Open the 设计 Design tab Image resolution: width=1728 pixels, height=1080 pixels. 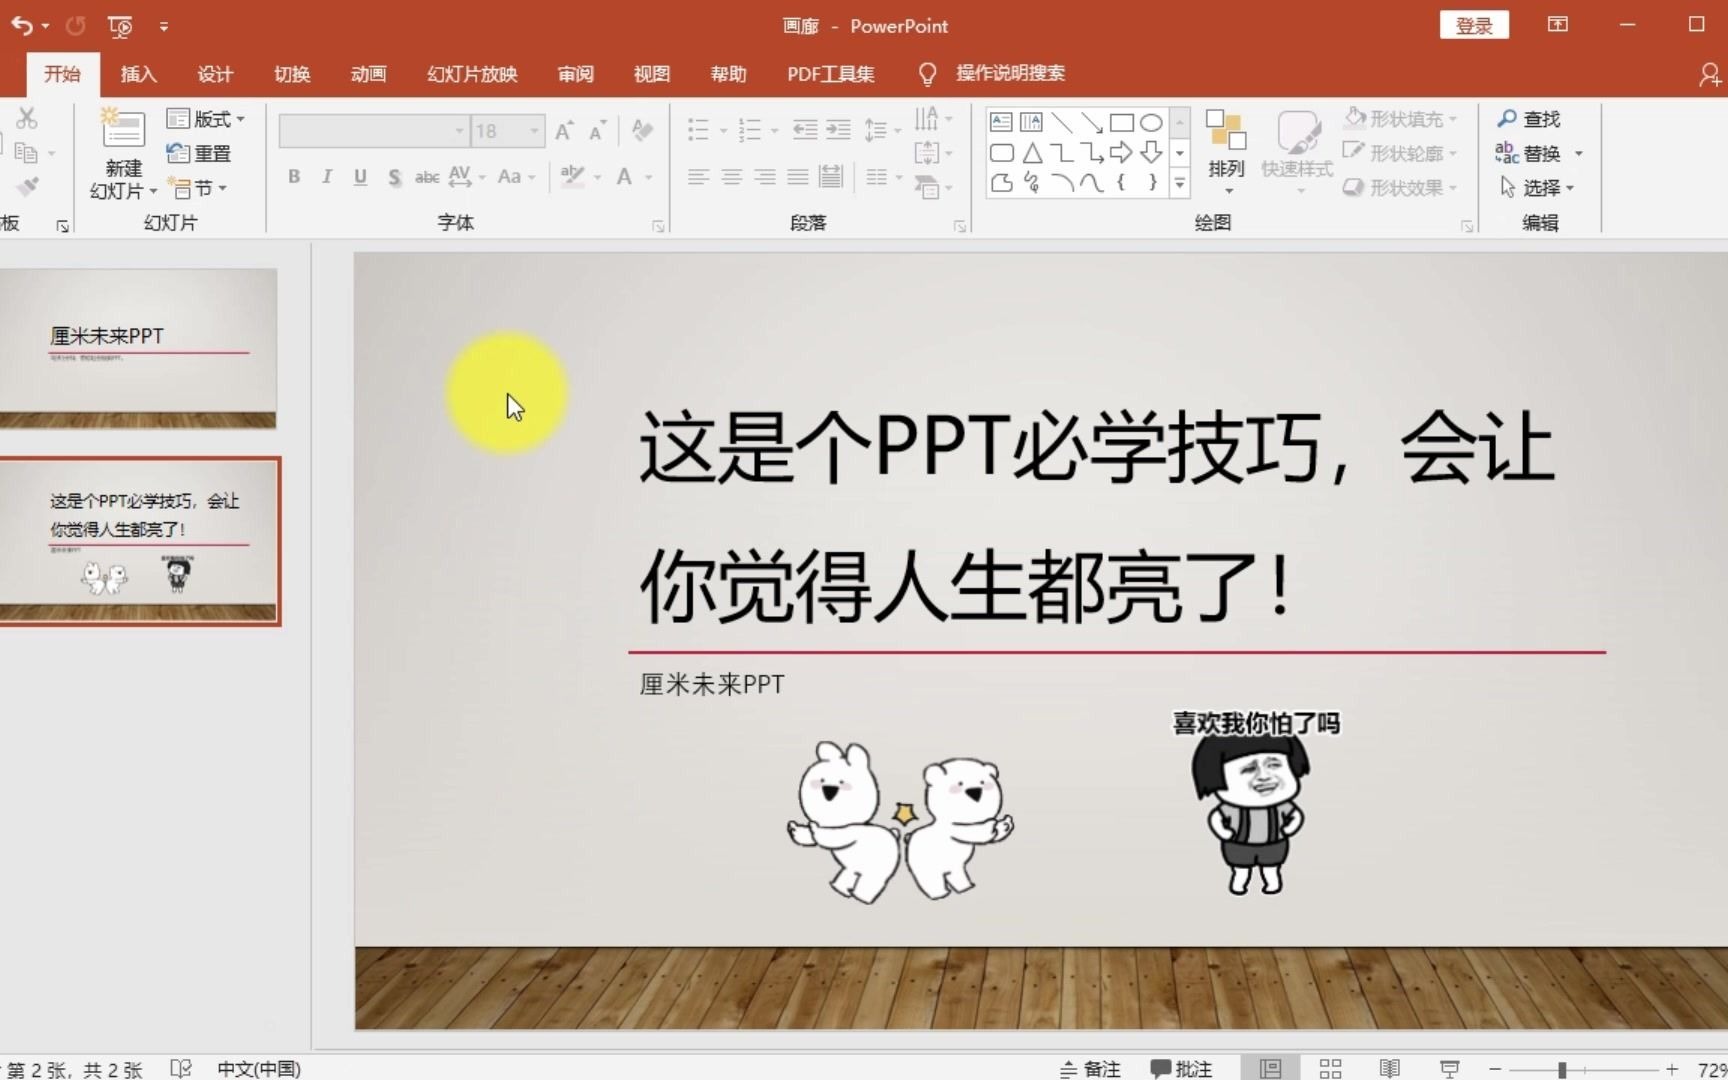point(215,74)
